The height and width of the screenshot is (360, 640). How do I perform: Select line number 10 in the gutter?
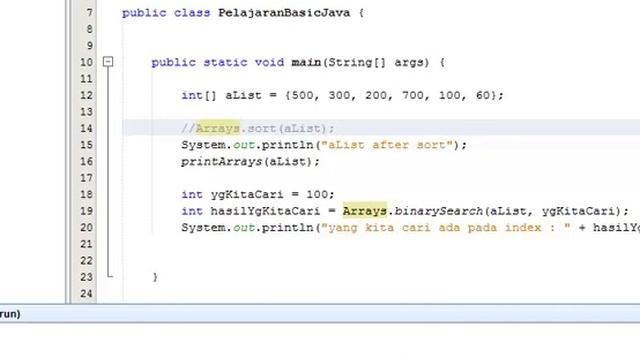coord(86,62)
